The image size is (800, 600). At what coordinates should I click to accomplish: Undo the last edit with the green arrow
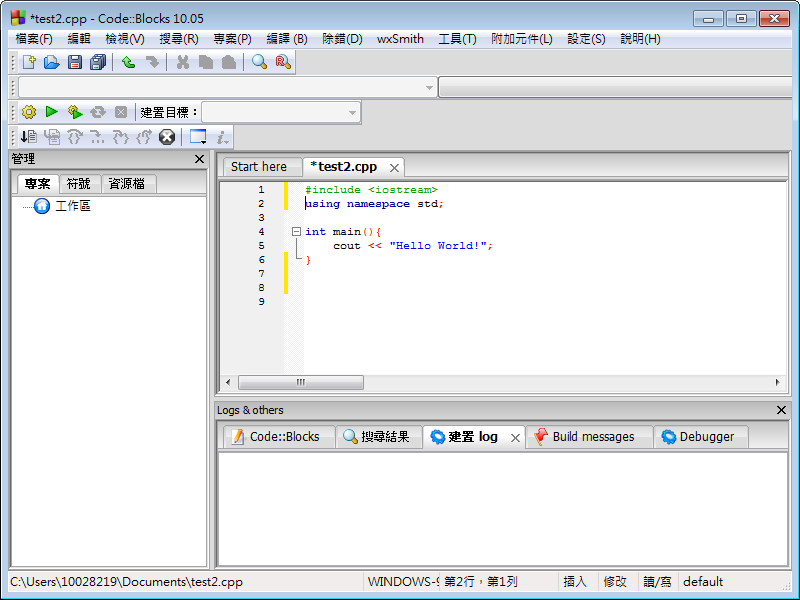128,62
